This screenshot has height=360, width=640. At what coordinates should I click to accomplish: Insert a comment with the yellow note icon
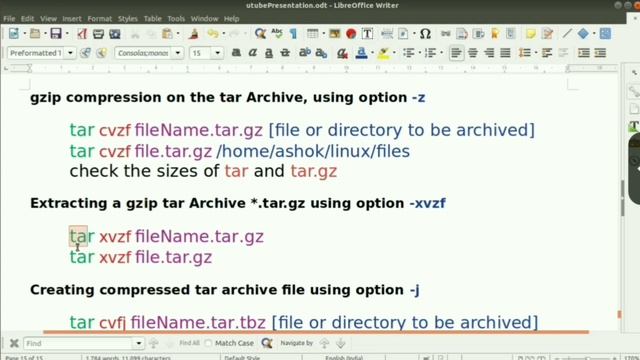tap(531, 34)
